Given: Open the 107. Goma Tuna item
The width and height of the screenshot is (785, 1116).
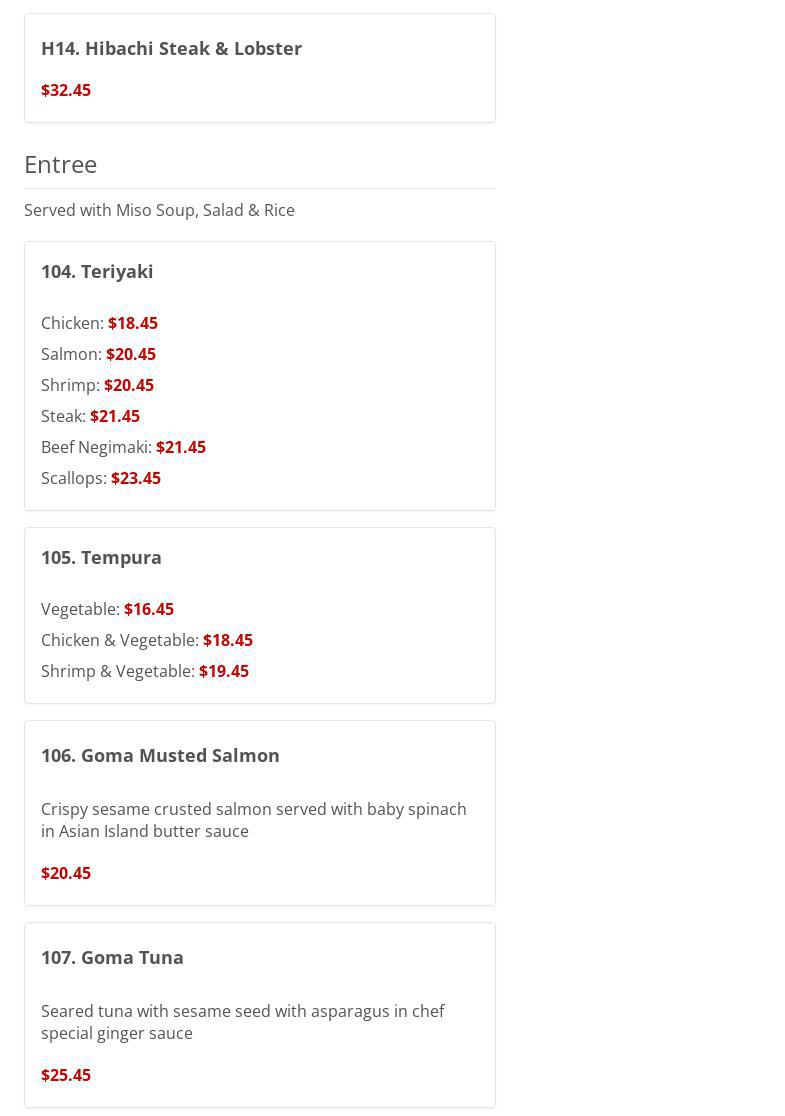Looking at the screenshot, I should click(112, 957).
